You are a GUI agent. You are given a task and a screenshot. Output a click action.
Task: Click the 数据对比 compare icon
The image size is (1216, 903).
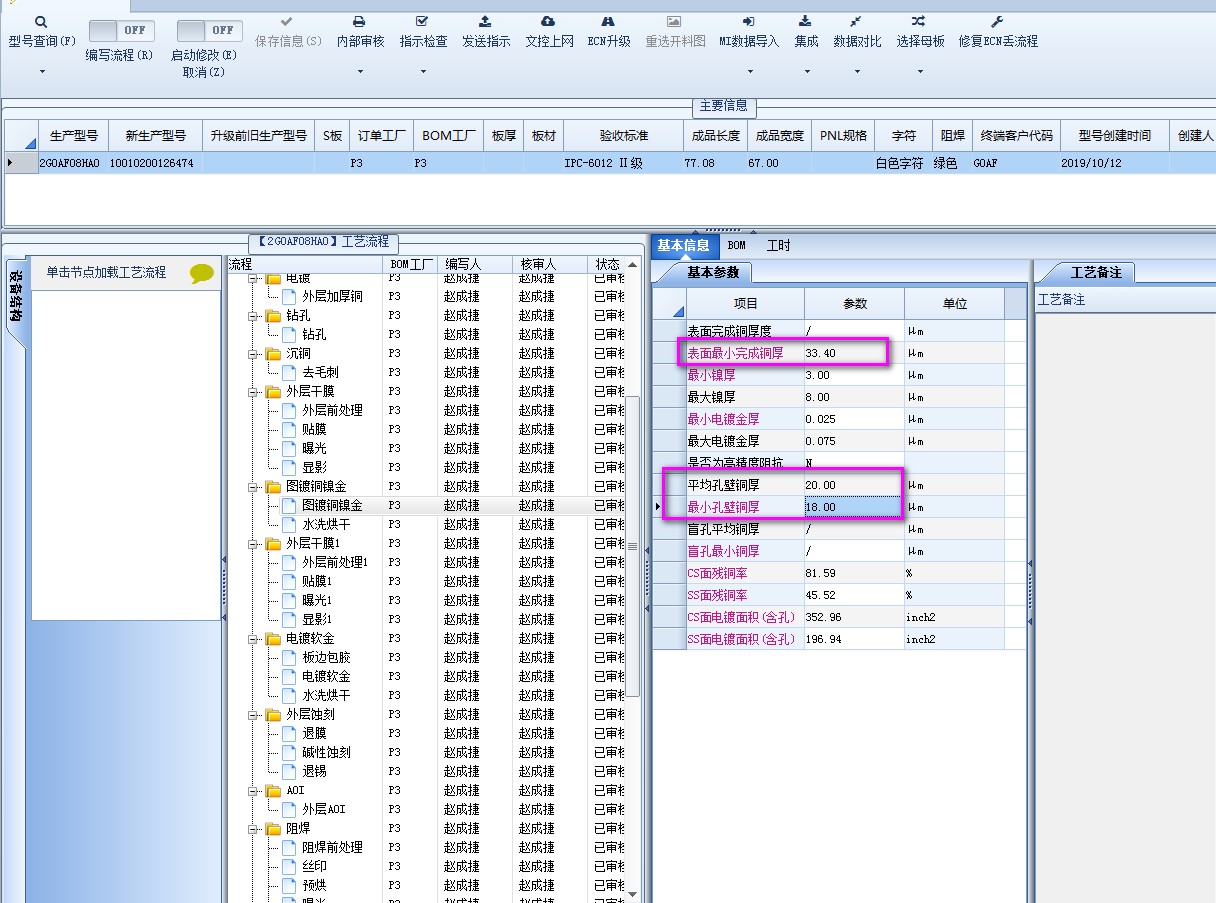[x=856, y=21]
